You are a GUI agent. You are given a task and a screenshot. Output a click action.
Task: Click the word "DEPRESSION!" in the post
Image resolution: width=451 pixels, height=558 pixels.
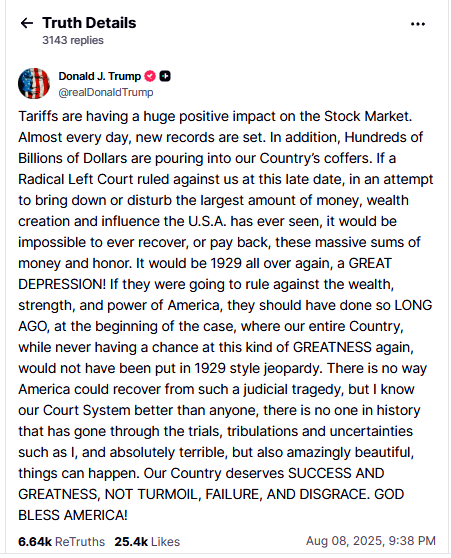62,284
